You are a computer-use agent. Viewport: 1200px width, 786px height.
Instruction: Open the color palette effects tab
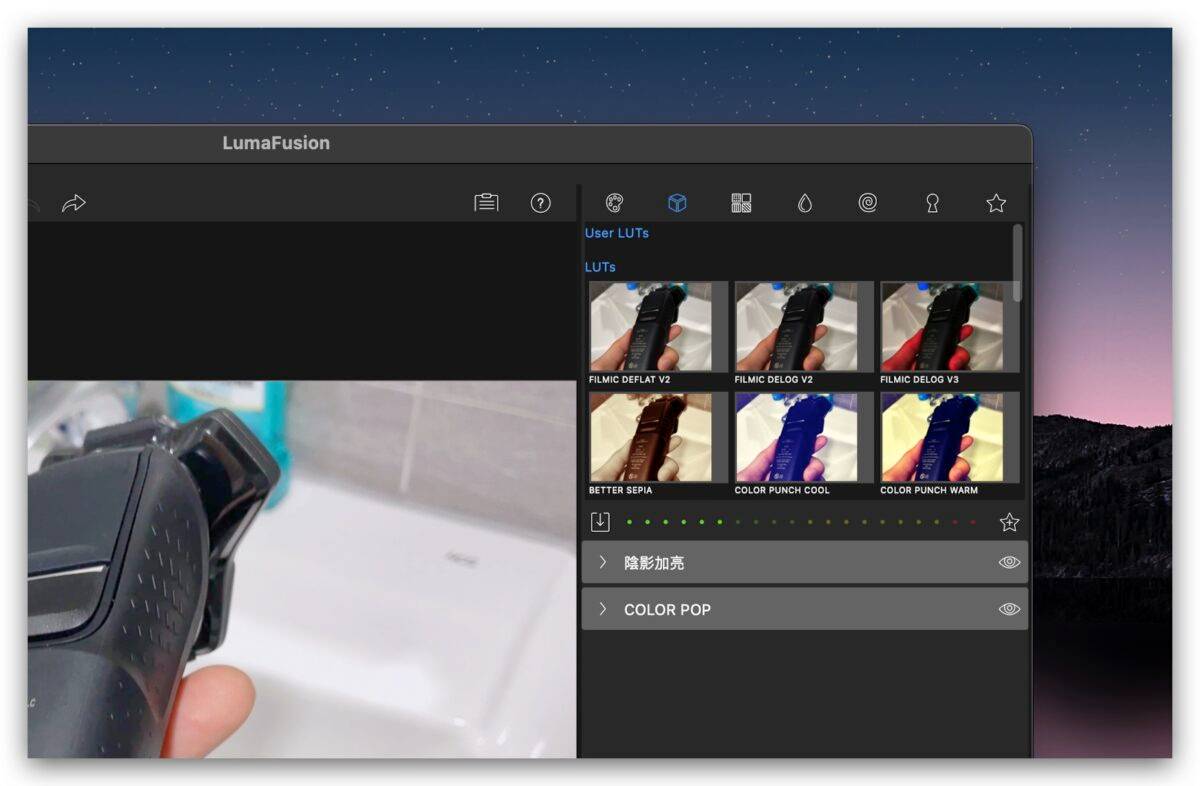[615, 203]
